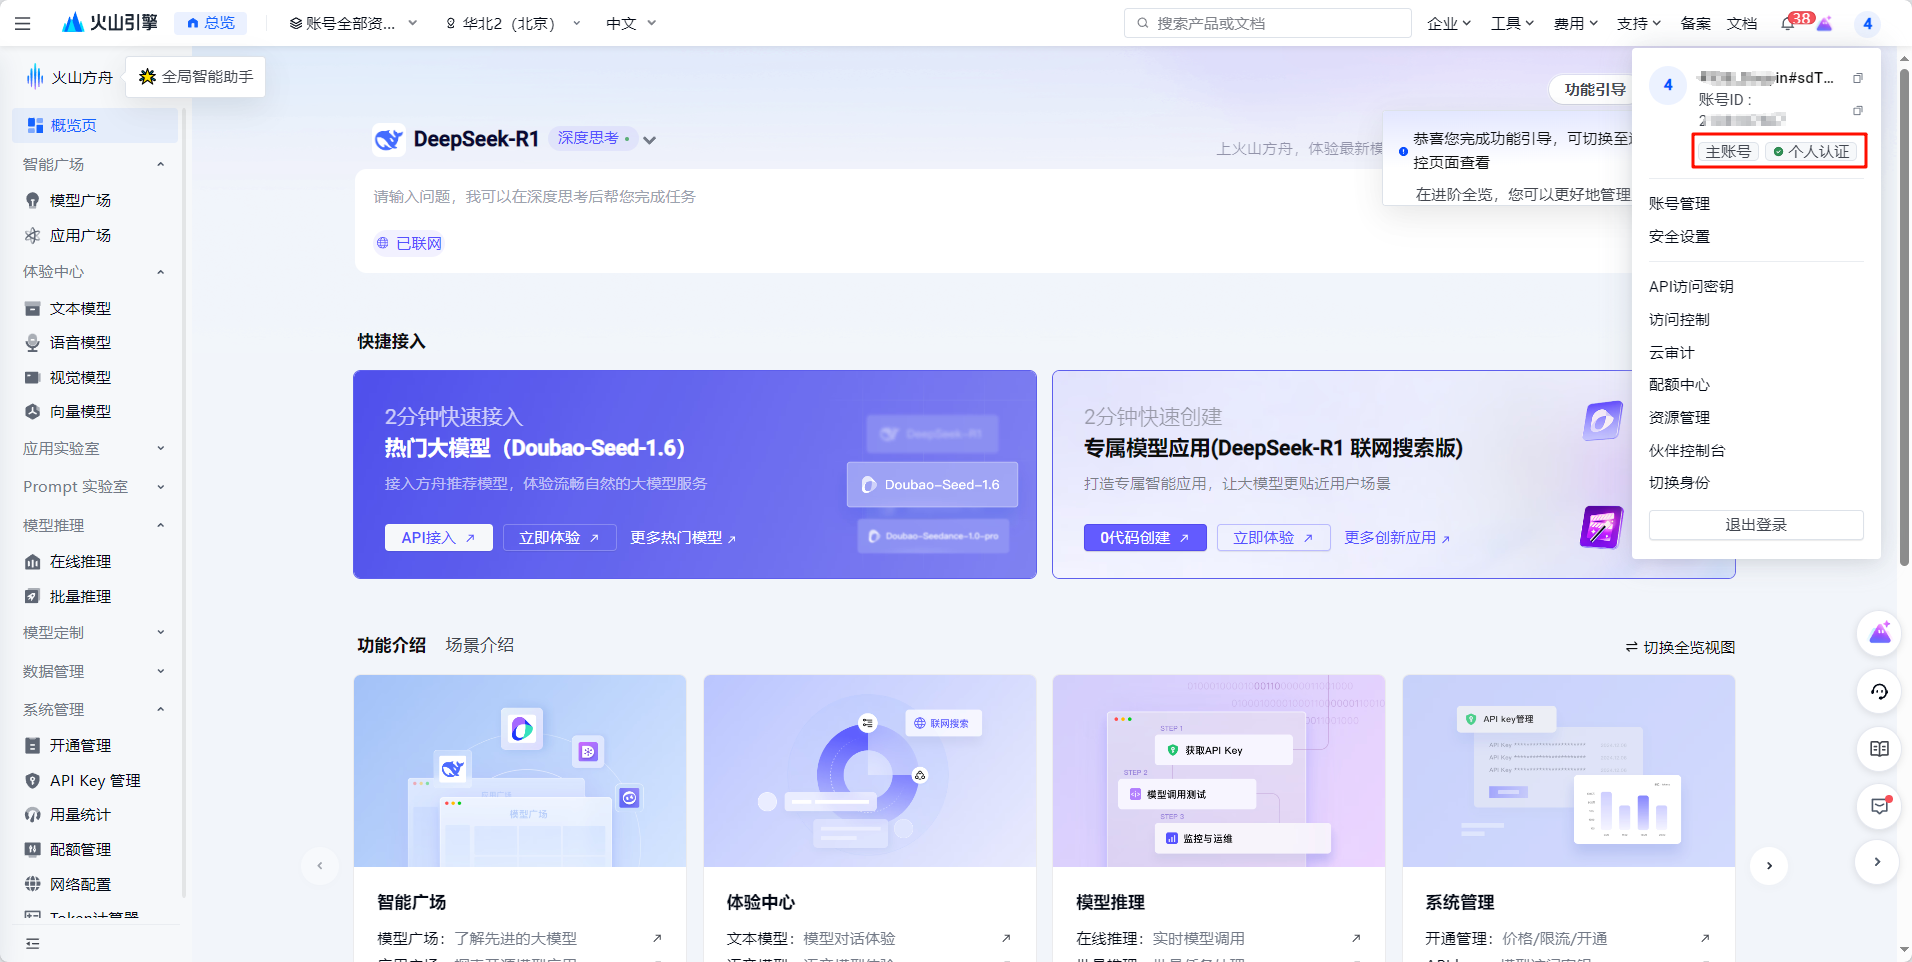Select 语音模型 in the sidebar

80,342
